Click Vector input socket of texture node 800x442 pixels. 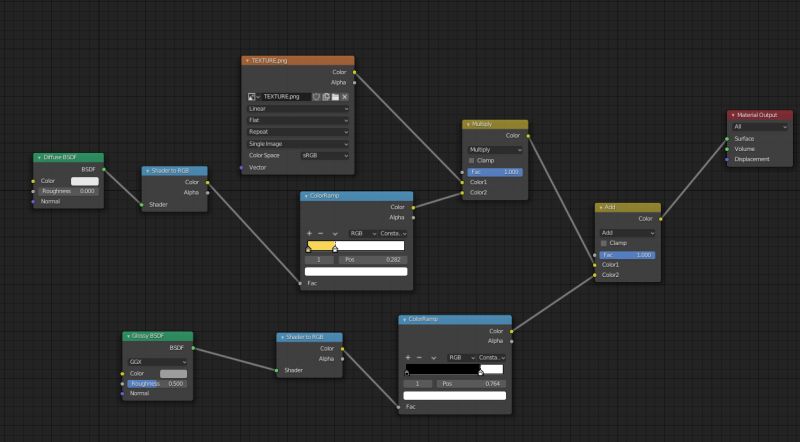pyautogui.click(x=241, y=167)
